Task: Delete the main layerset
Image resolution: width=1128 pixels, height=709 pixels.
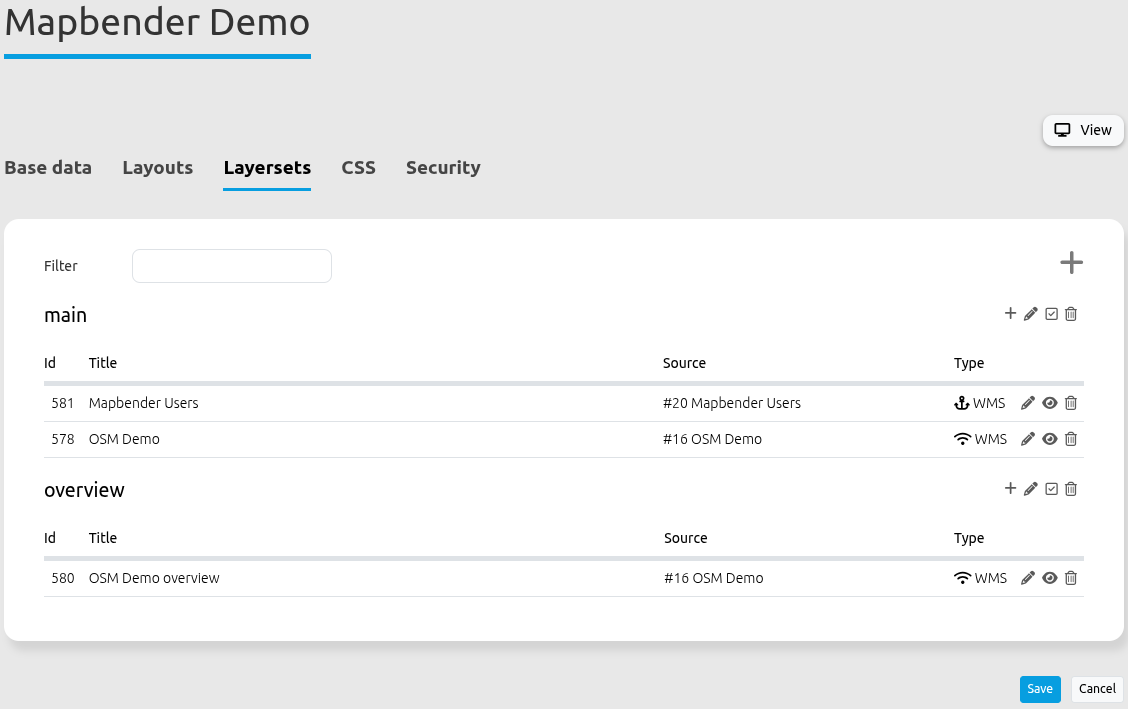Action: 1071,314
